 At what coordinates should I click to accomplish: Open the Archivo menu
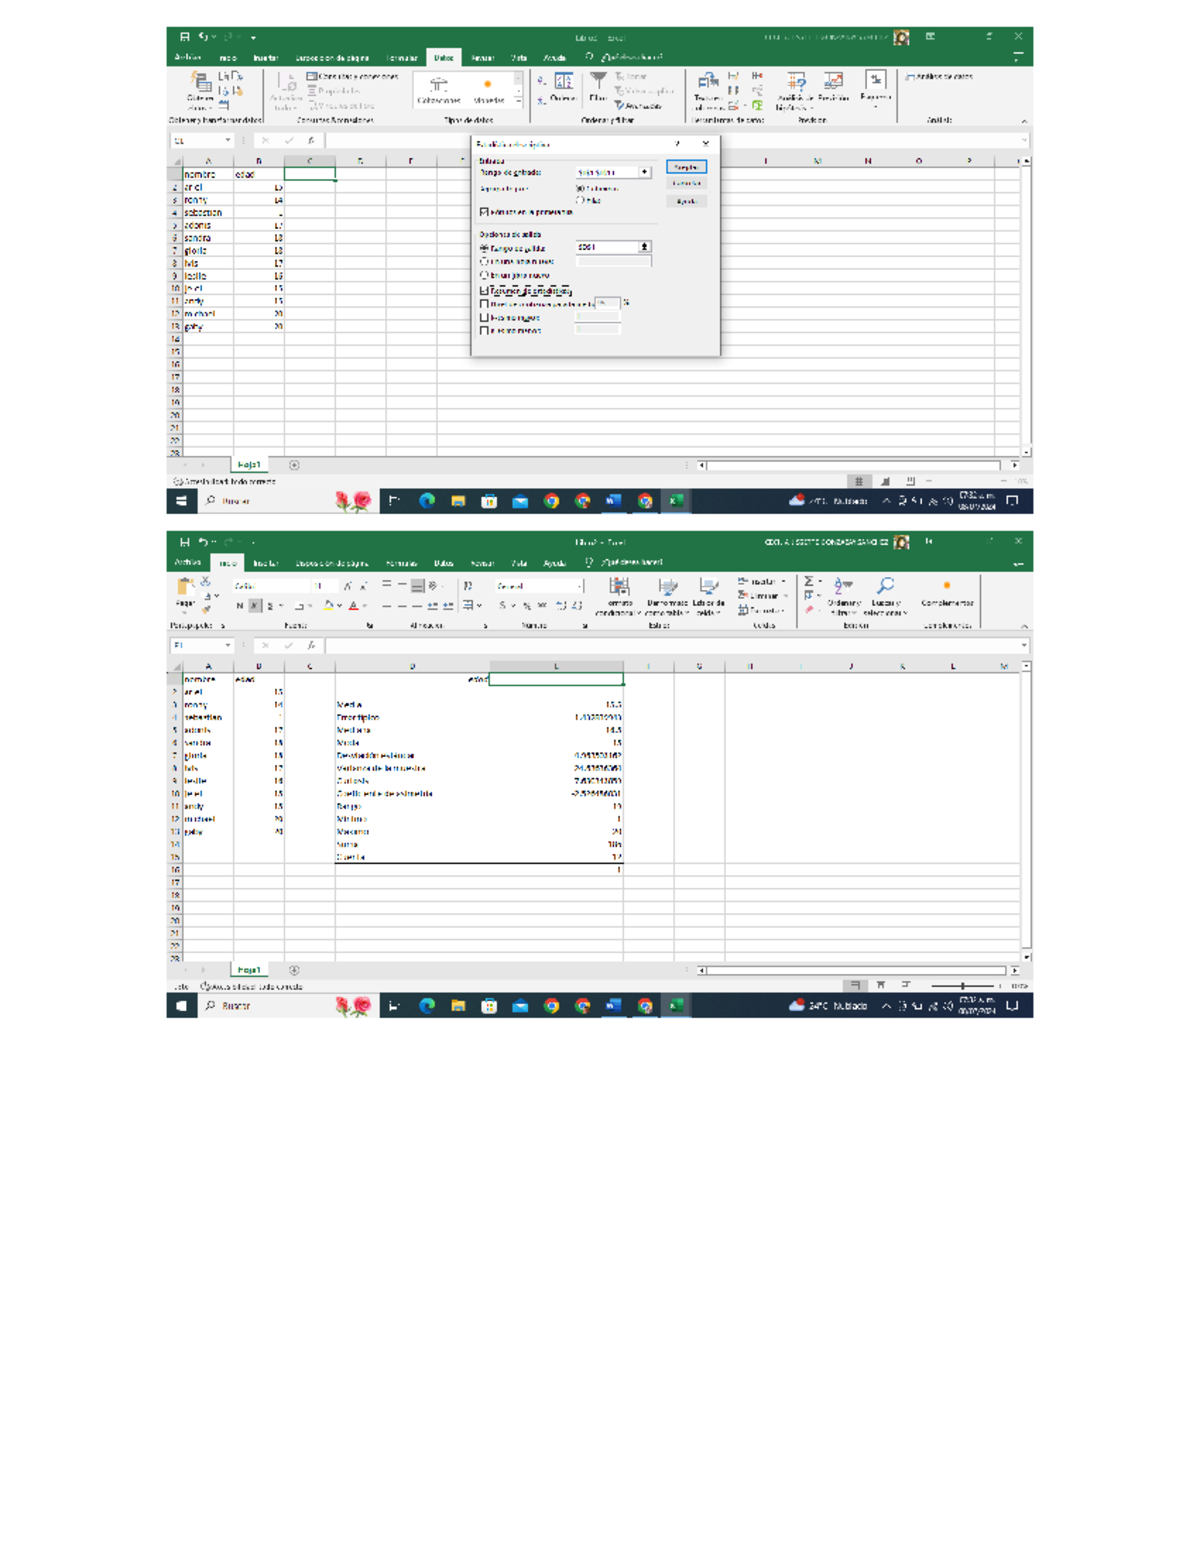pos(190,58)
